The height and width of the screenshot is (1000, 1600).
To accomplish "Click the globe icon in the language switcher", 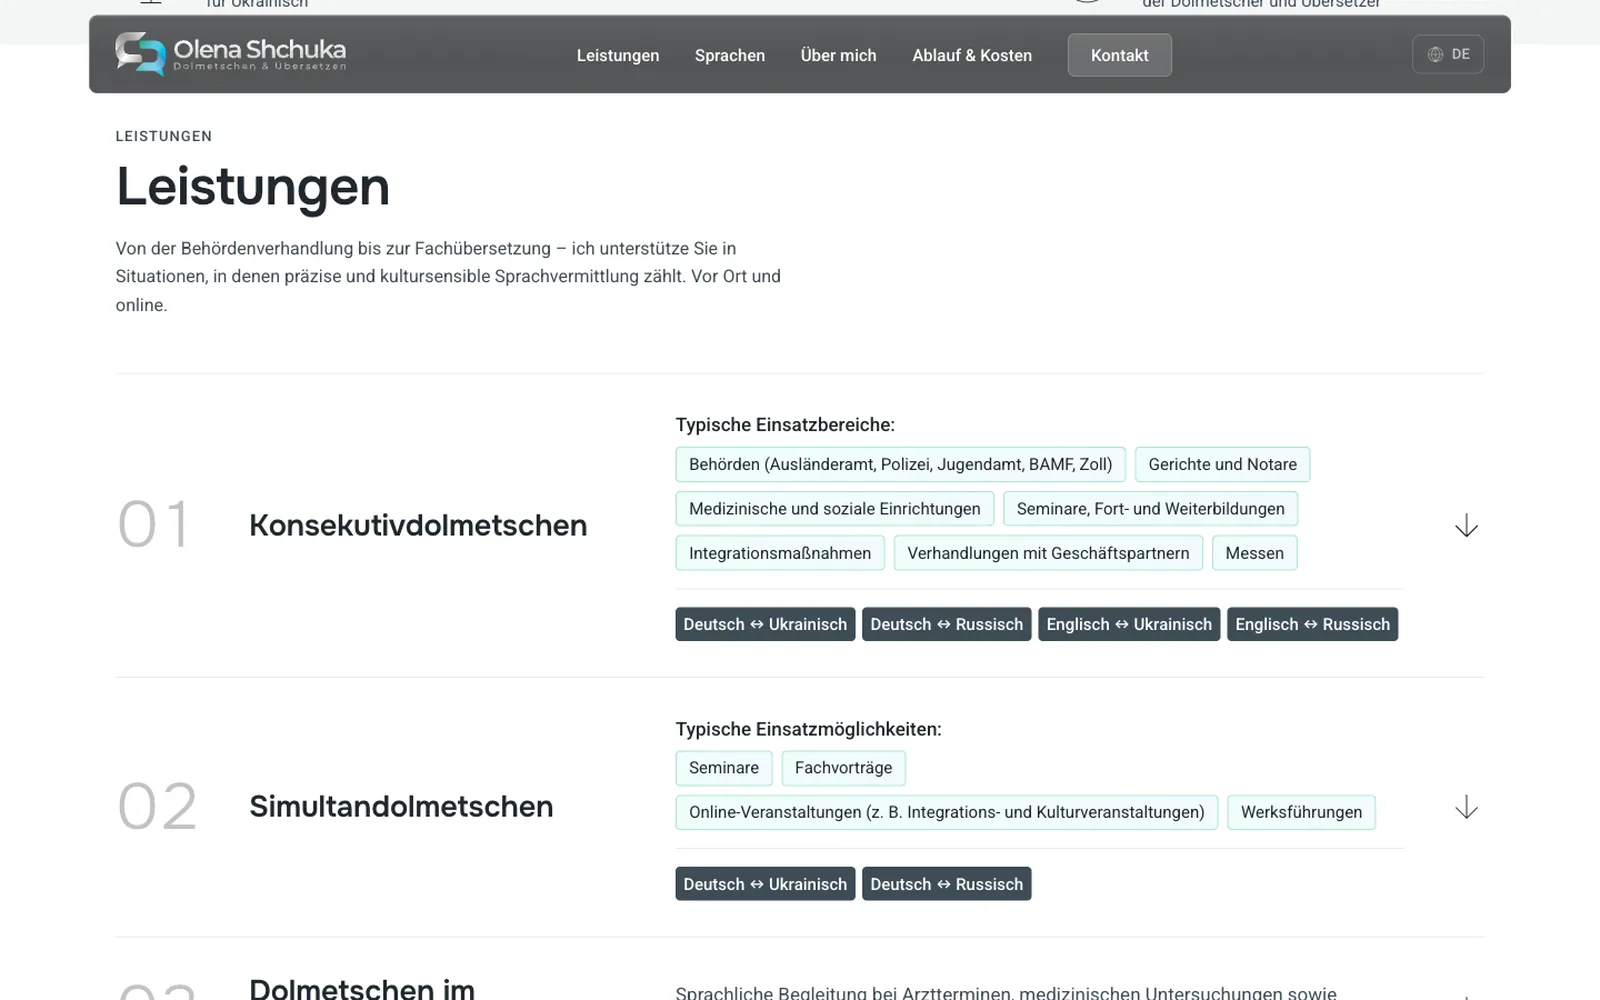I will (x=1435, y=55).
